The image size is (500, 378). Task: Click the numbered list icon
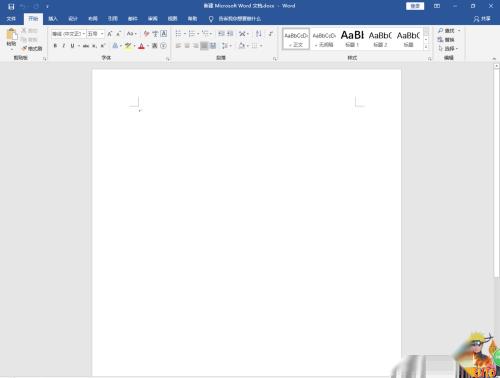click(x=192, y=34)
